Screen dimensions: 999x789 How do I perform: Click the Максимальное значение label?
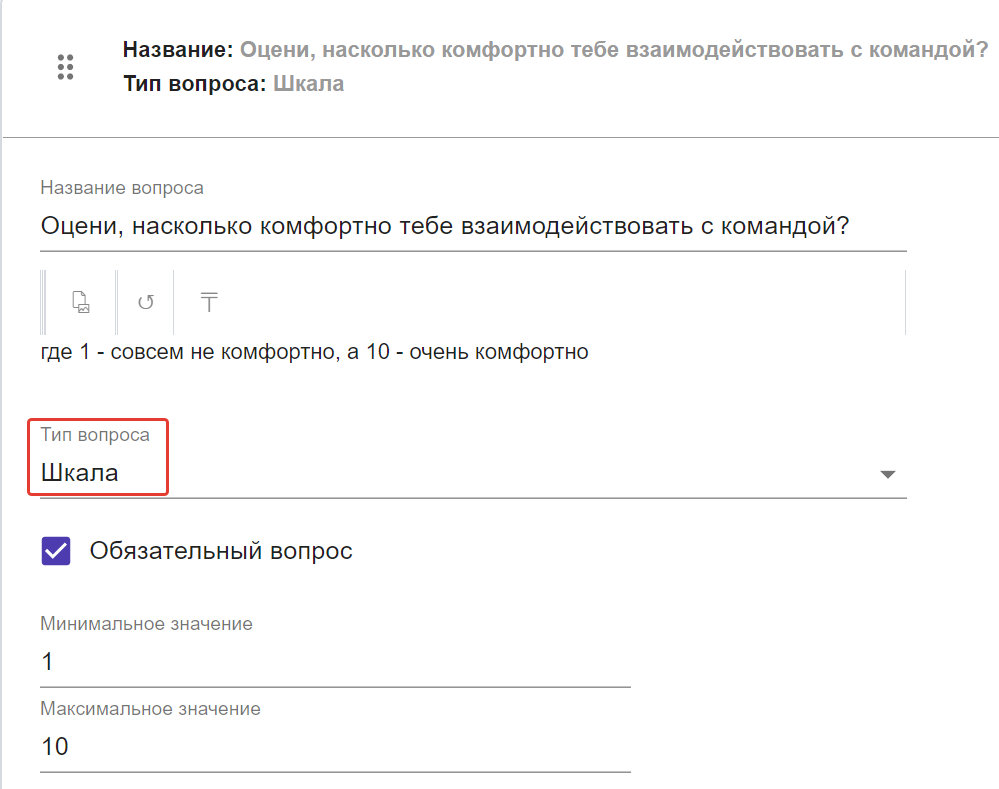150,709
